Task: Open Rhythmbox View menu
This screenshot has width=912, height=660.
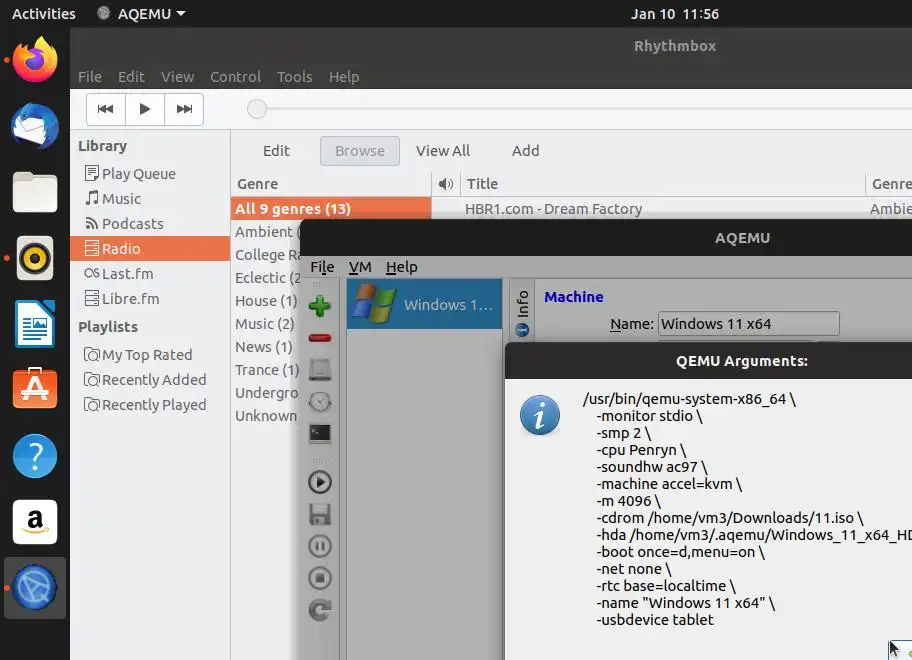Action: [x=177, y=77]
